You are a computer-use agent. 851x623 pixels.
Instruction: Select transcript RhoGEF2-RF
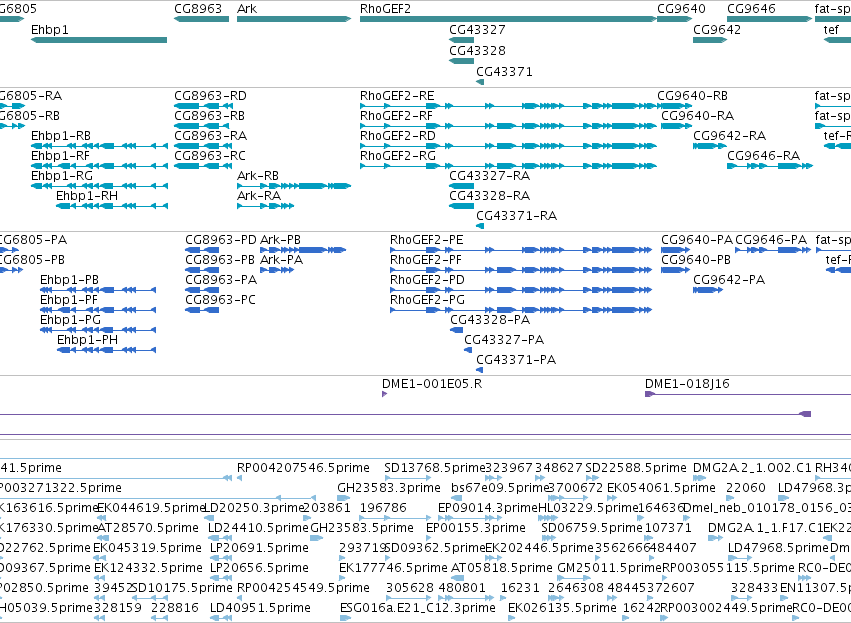pyautogui.click(x=508, y=126)
